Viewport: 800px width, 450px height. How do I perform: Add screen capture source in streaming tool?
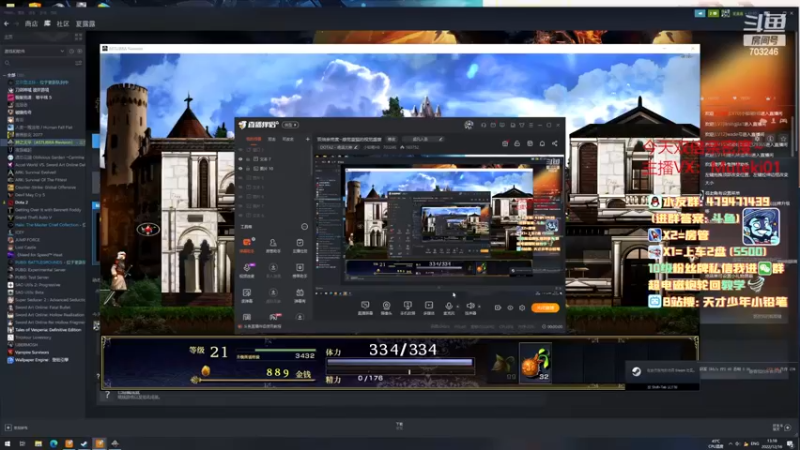365,307
